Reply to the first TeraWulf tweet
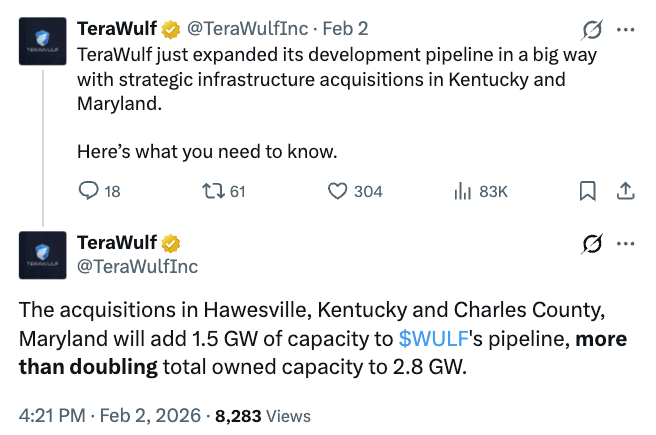 click(x=89, y=190)
